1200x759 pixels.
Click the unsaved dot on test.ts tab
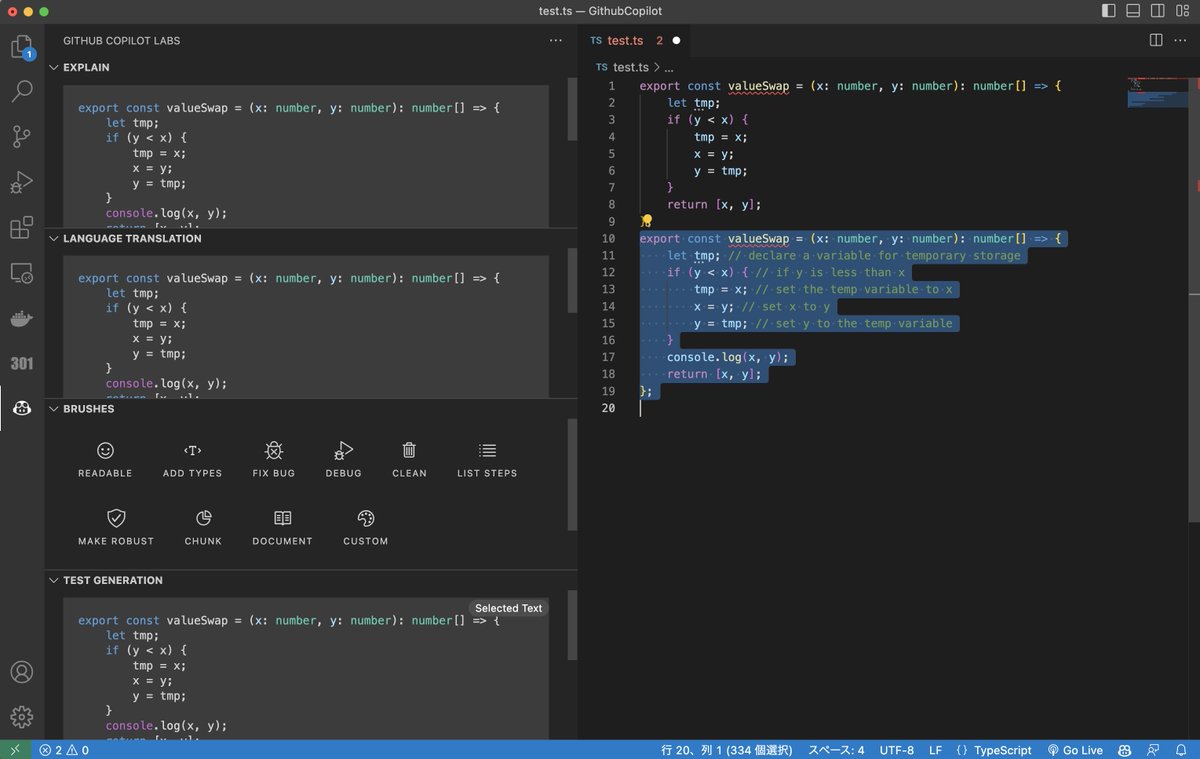(x=676, y=41)
